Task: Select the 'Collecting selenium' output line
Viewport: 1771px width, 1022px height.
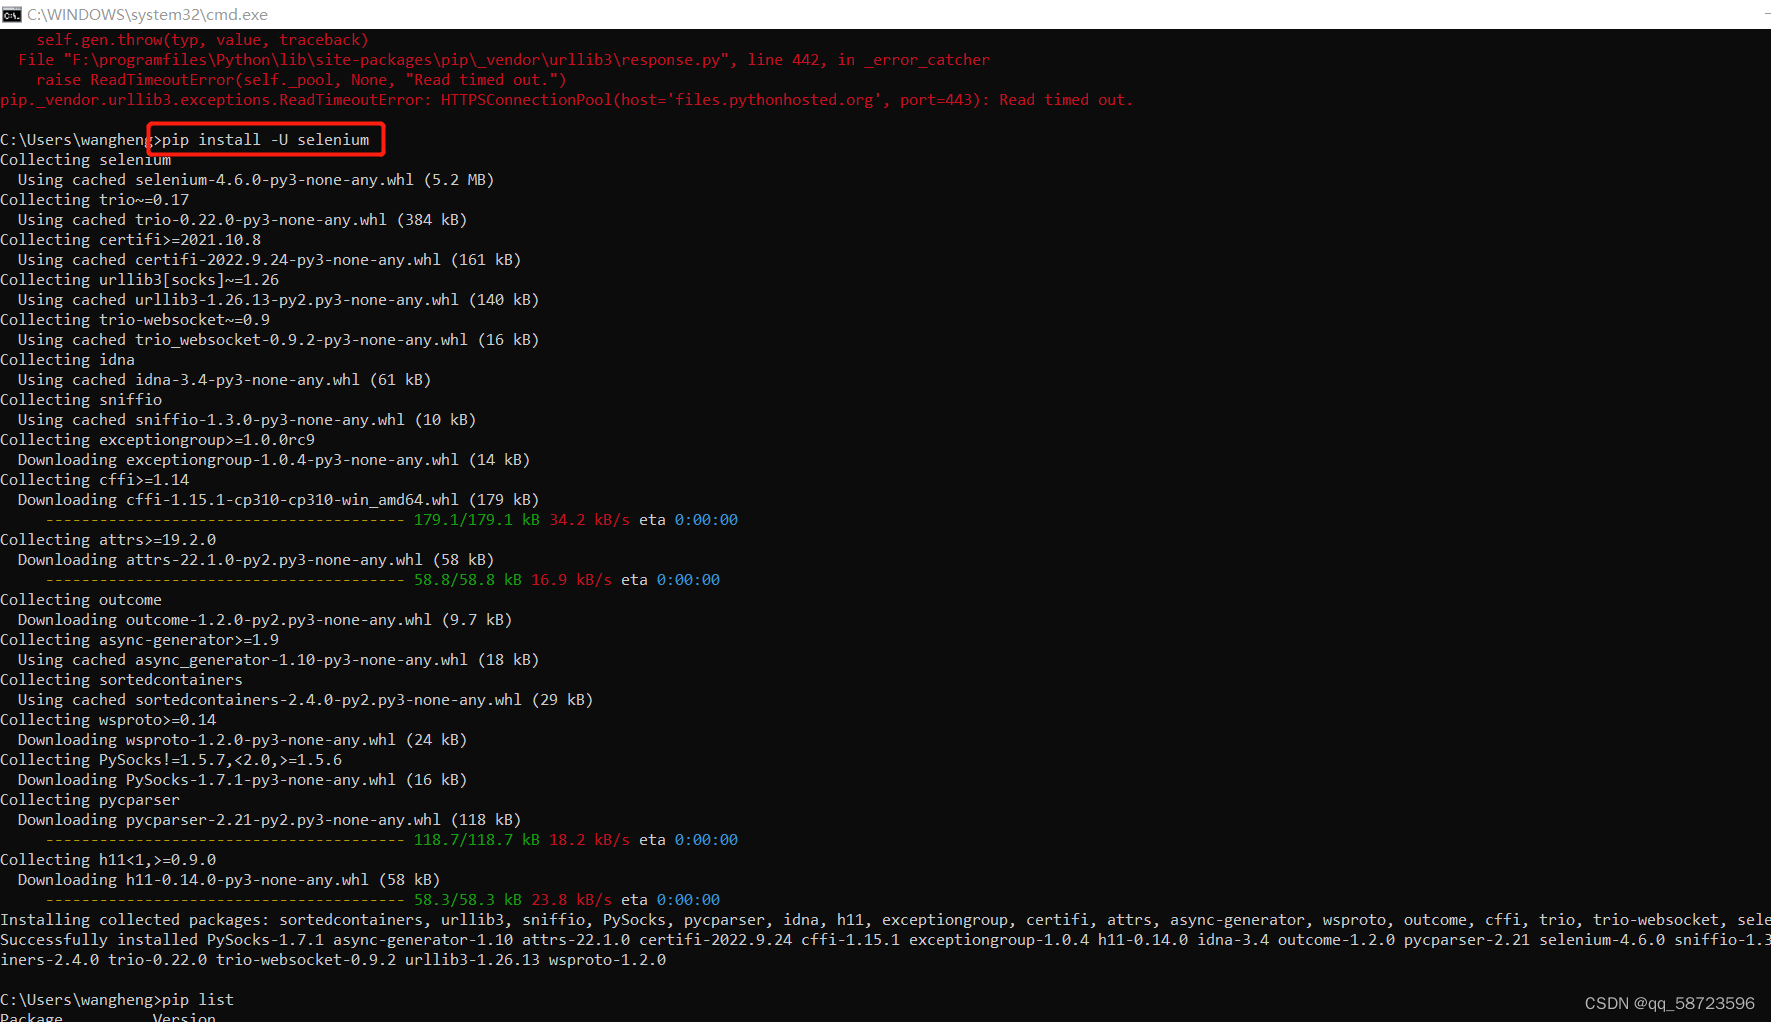Action: 85,159
